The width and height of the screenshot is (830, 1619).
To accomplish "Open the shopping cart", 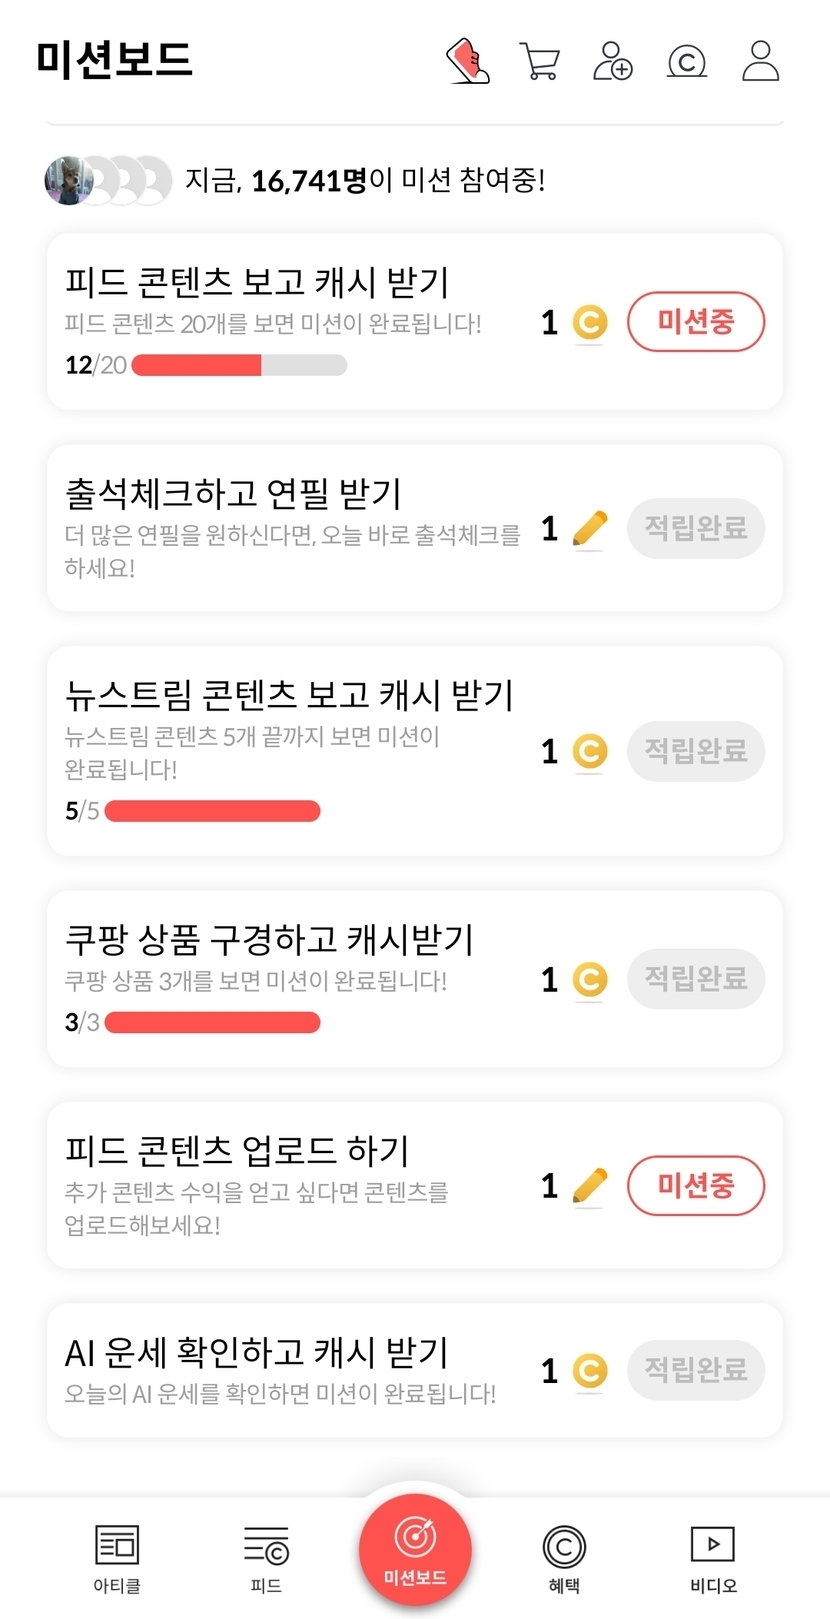I will click(x=540, y=62).
